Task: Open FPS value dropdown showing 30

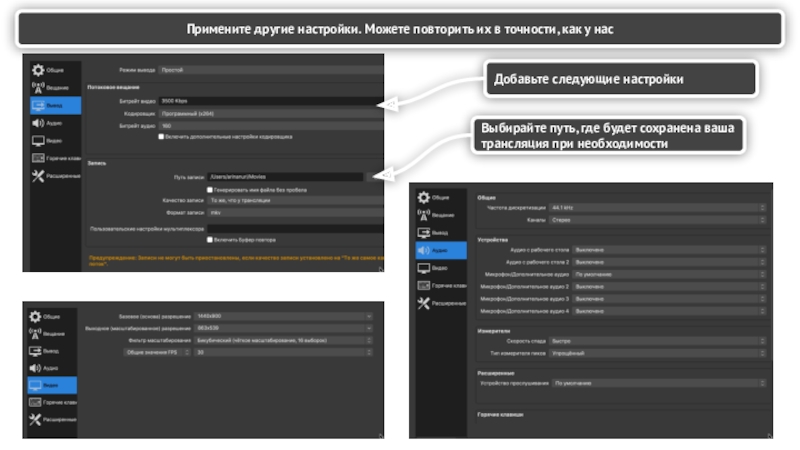Action: click(x=284, y=352)
